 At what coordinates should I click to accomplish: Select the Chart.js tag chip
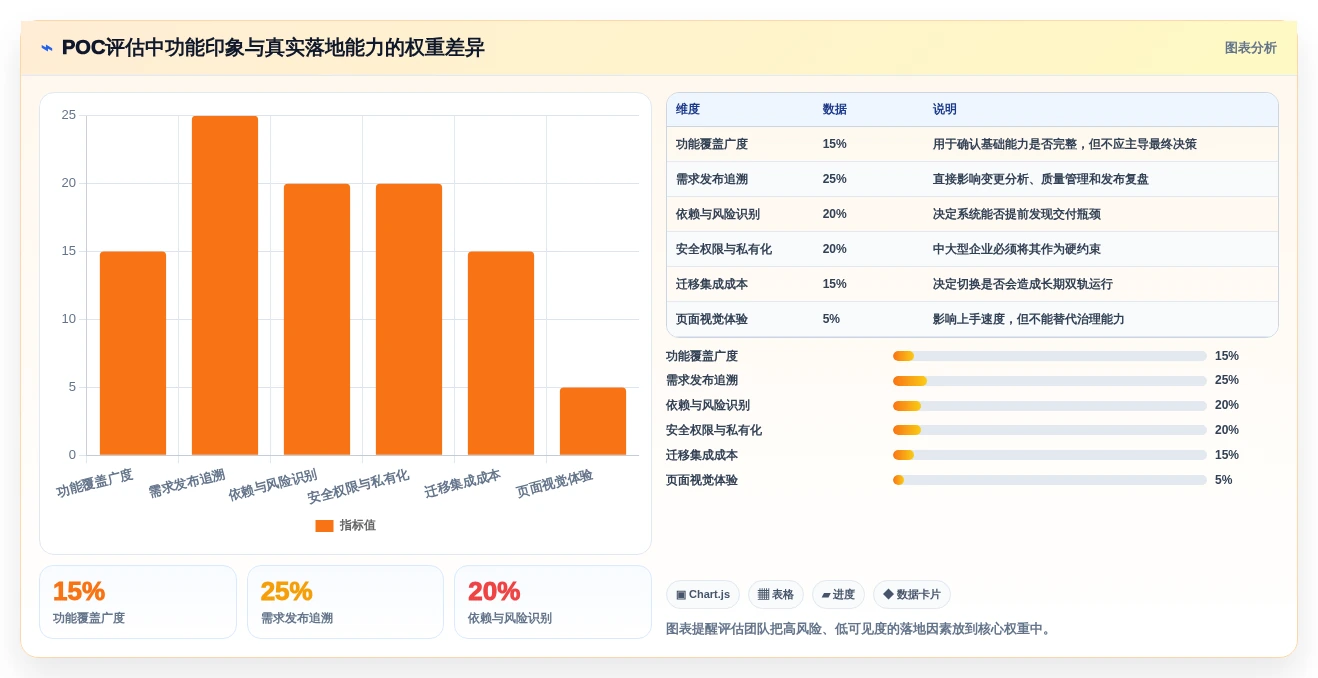703,594
